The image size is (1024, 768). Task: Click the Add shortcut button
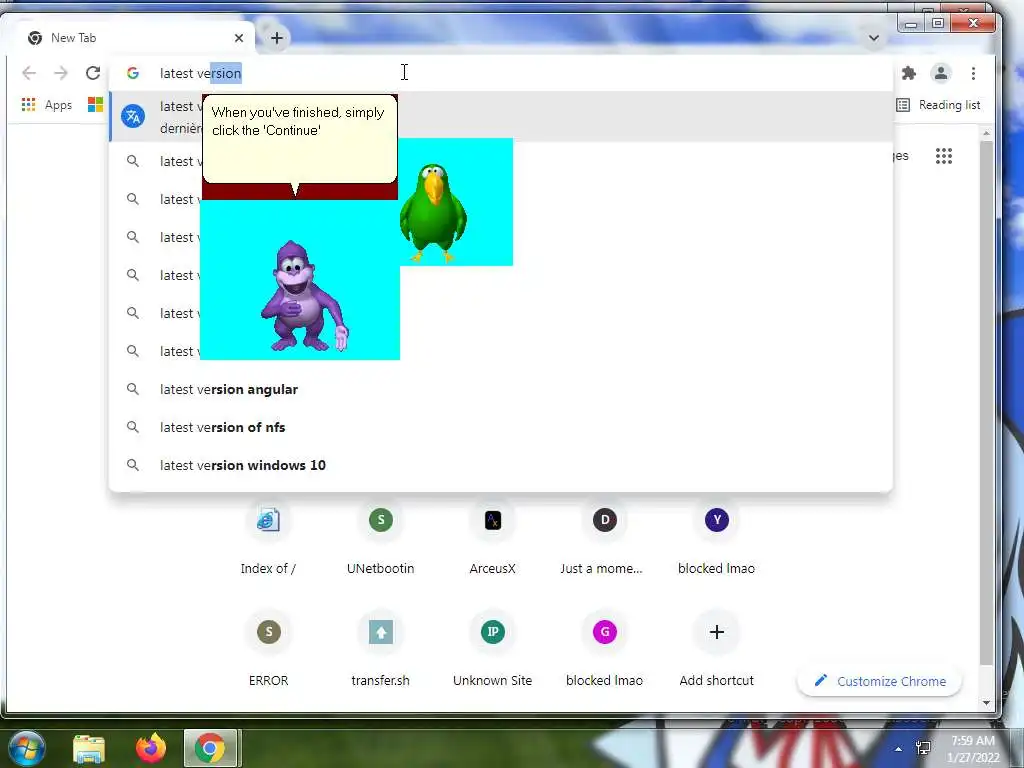click(716, 650)
